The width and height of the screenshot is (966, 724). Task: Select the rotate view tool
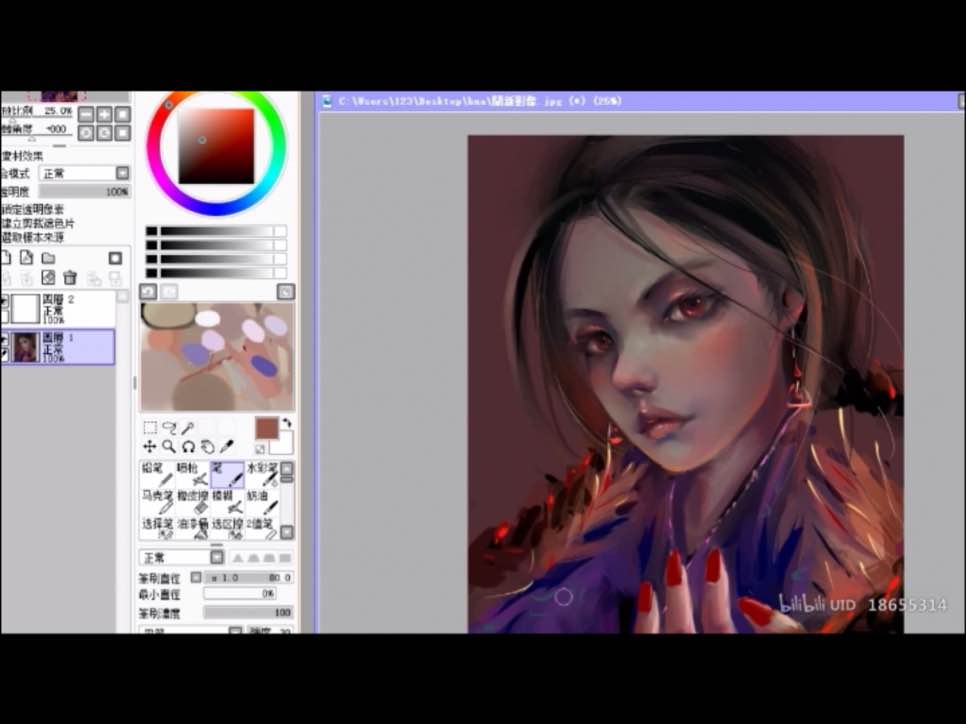click(188, 446)
